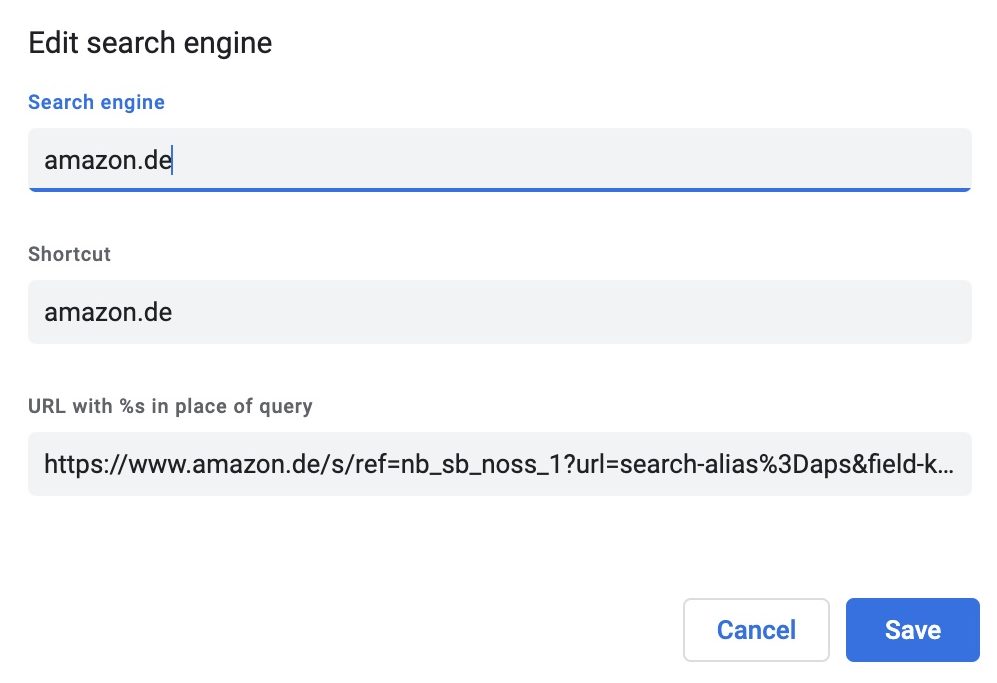Click the blue focus underline of Search engine field
This screenshot has width=997, height=683.
(x=499, y=189)
